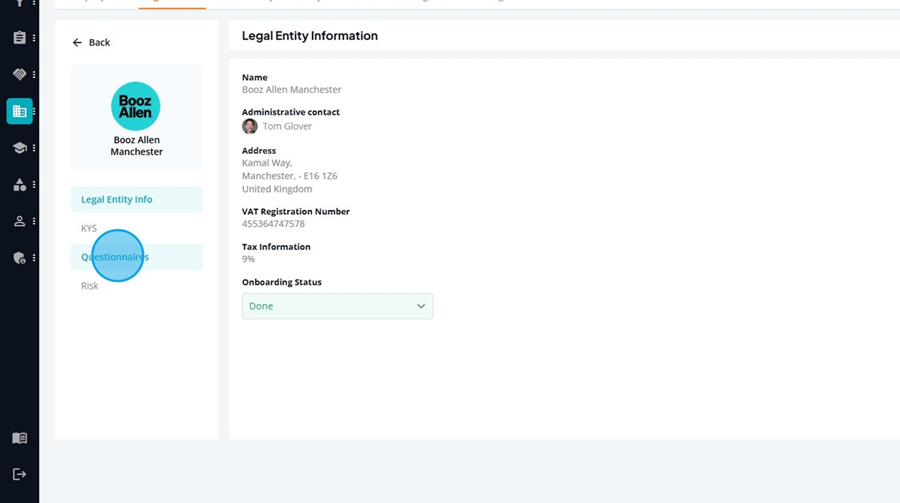Viewport: 900px width, 503px height.
Task: Click the logout icon in the sidebar
Action: tap(19, 474)
